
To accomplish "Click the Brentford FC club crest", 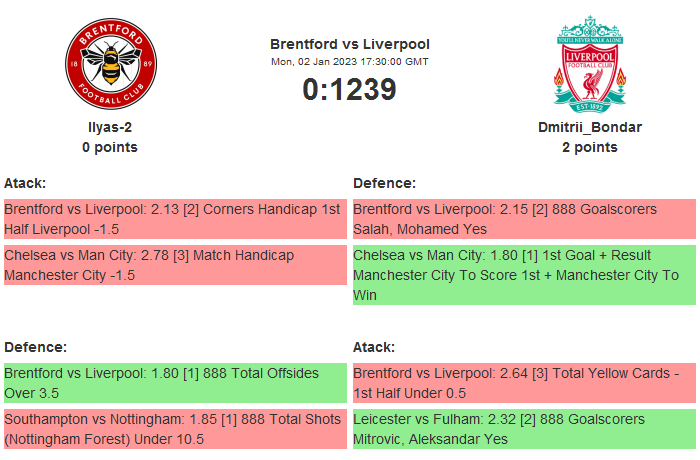I will coord(110,65).
